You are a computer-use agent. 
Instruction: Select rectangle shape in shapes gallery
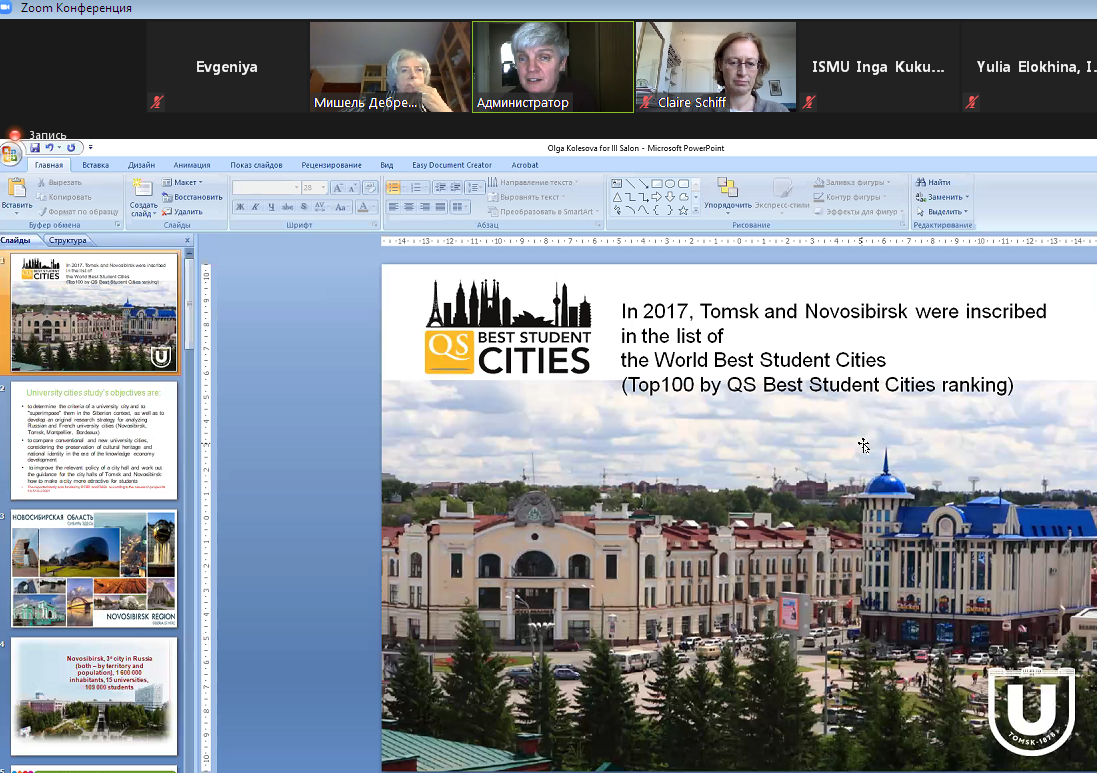pyautogui.click(x=656, y=183)
